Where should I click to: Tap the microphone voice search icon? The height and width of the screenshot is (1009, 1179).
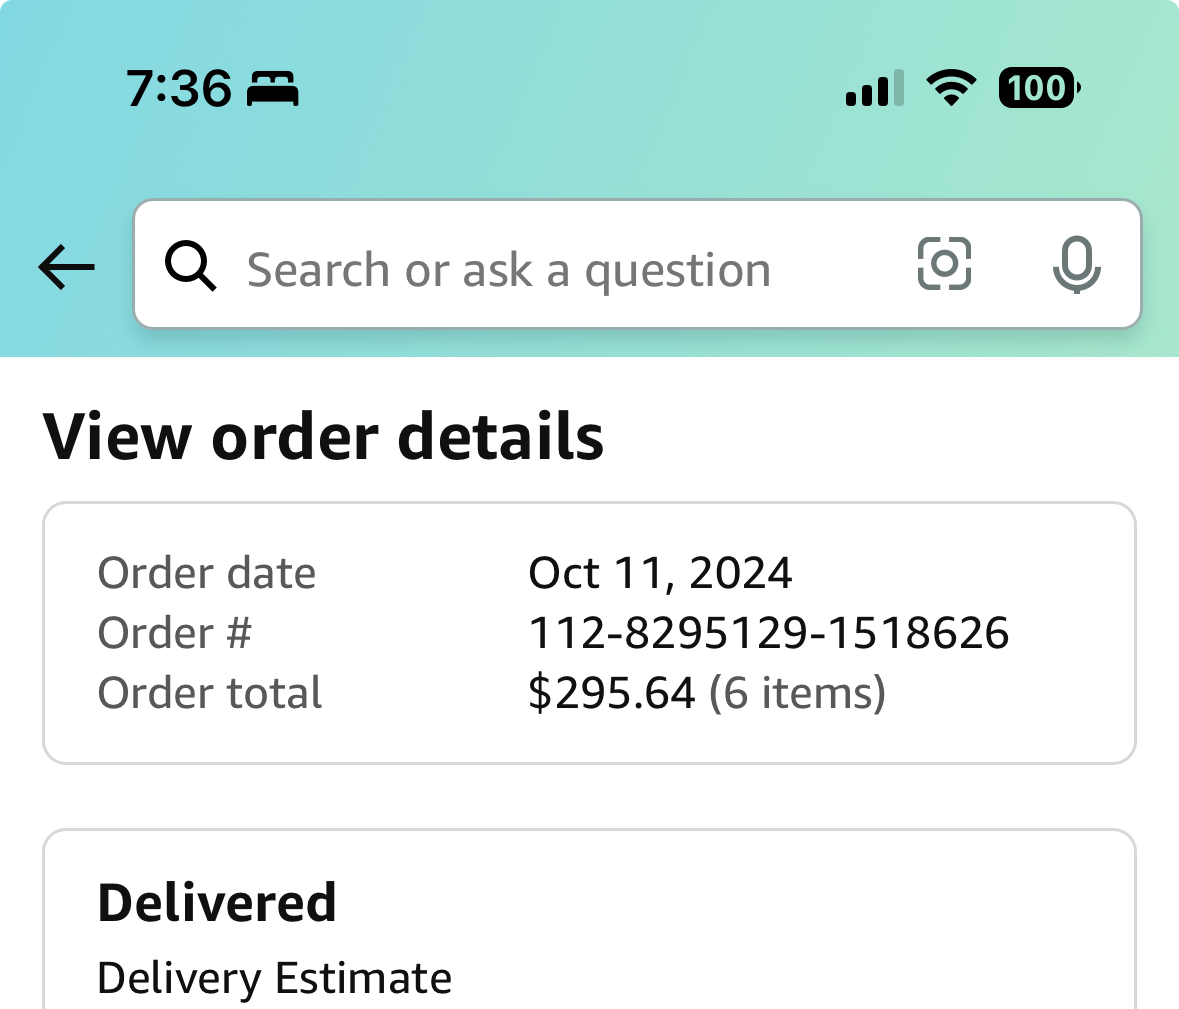(1077, 264)
